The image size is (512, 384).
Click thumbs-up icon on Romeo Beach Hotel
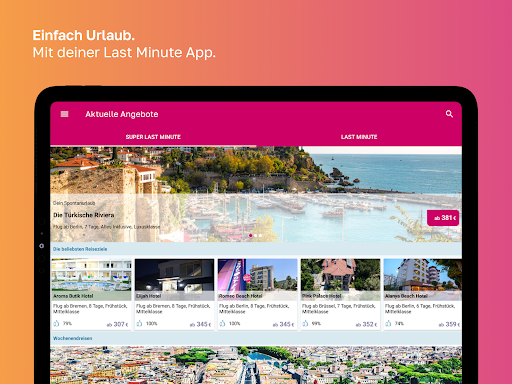click(x=223, y=324)
